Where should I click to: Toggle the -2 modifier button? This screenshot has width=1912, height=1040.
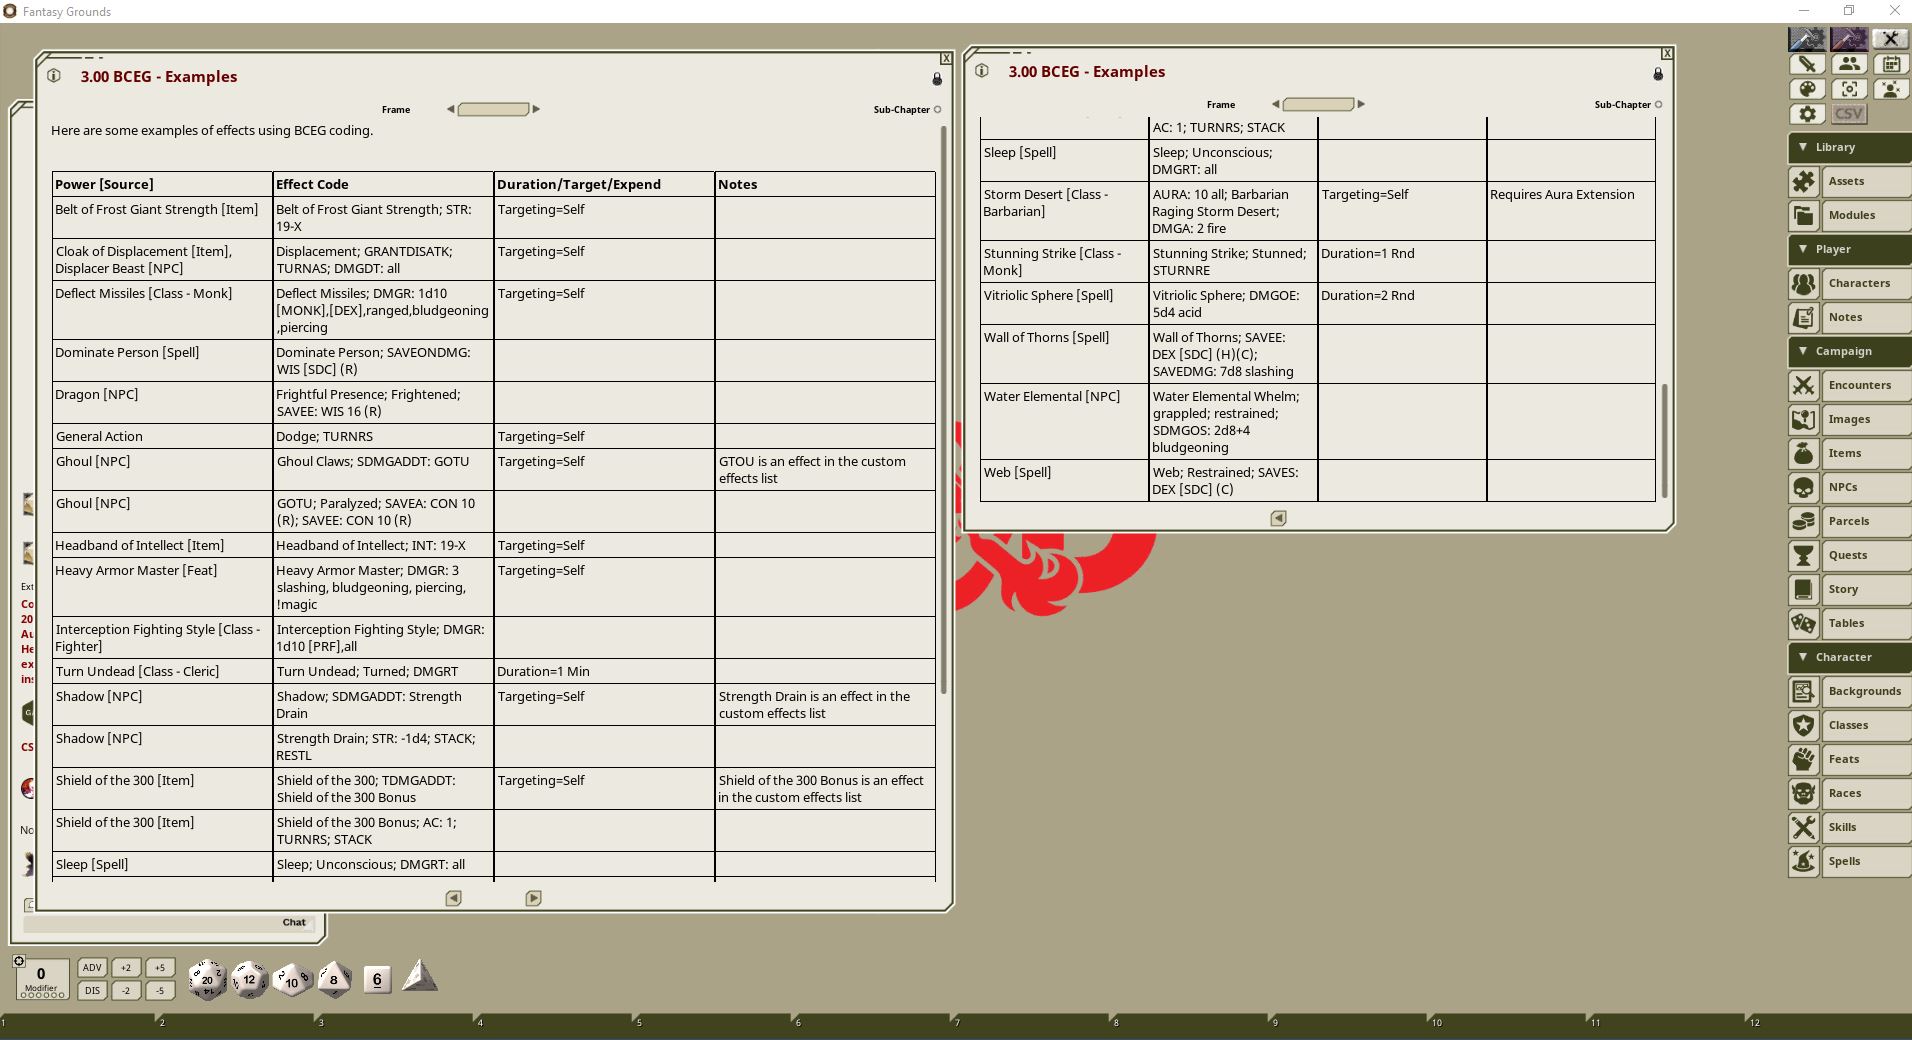coord(126,991)
